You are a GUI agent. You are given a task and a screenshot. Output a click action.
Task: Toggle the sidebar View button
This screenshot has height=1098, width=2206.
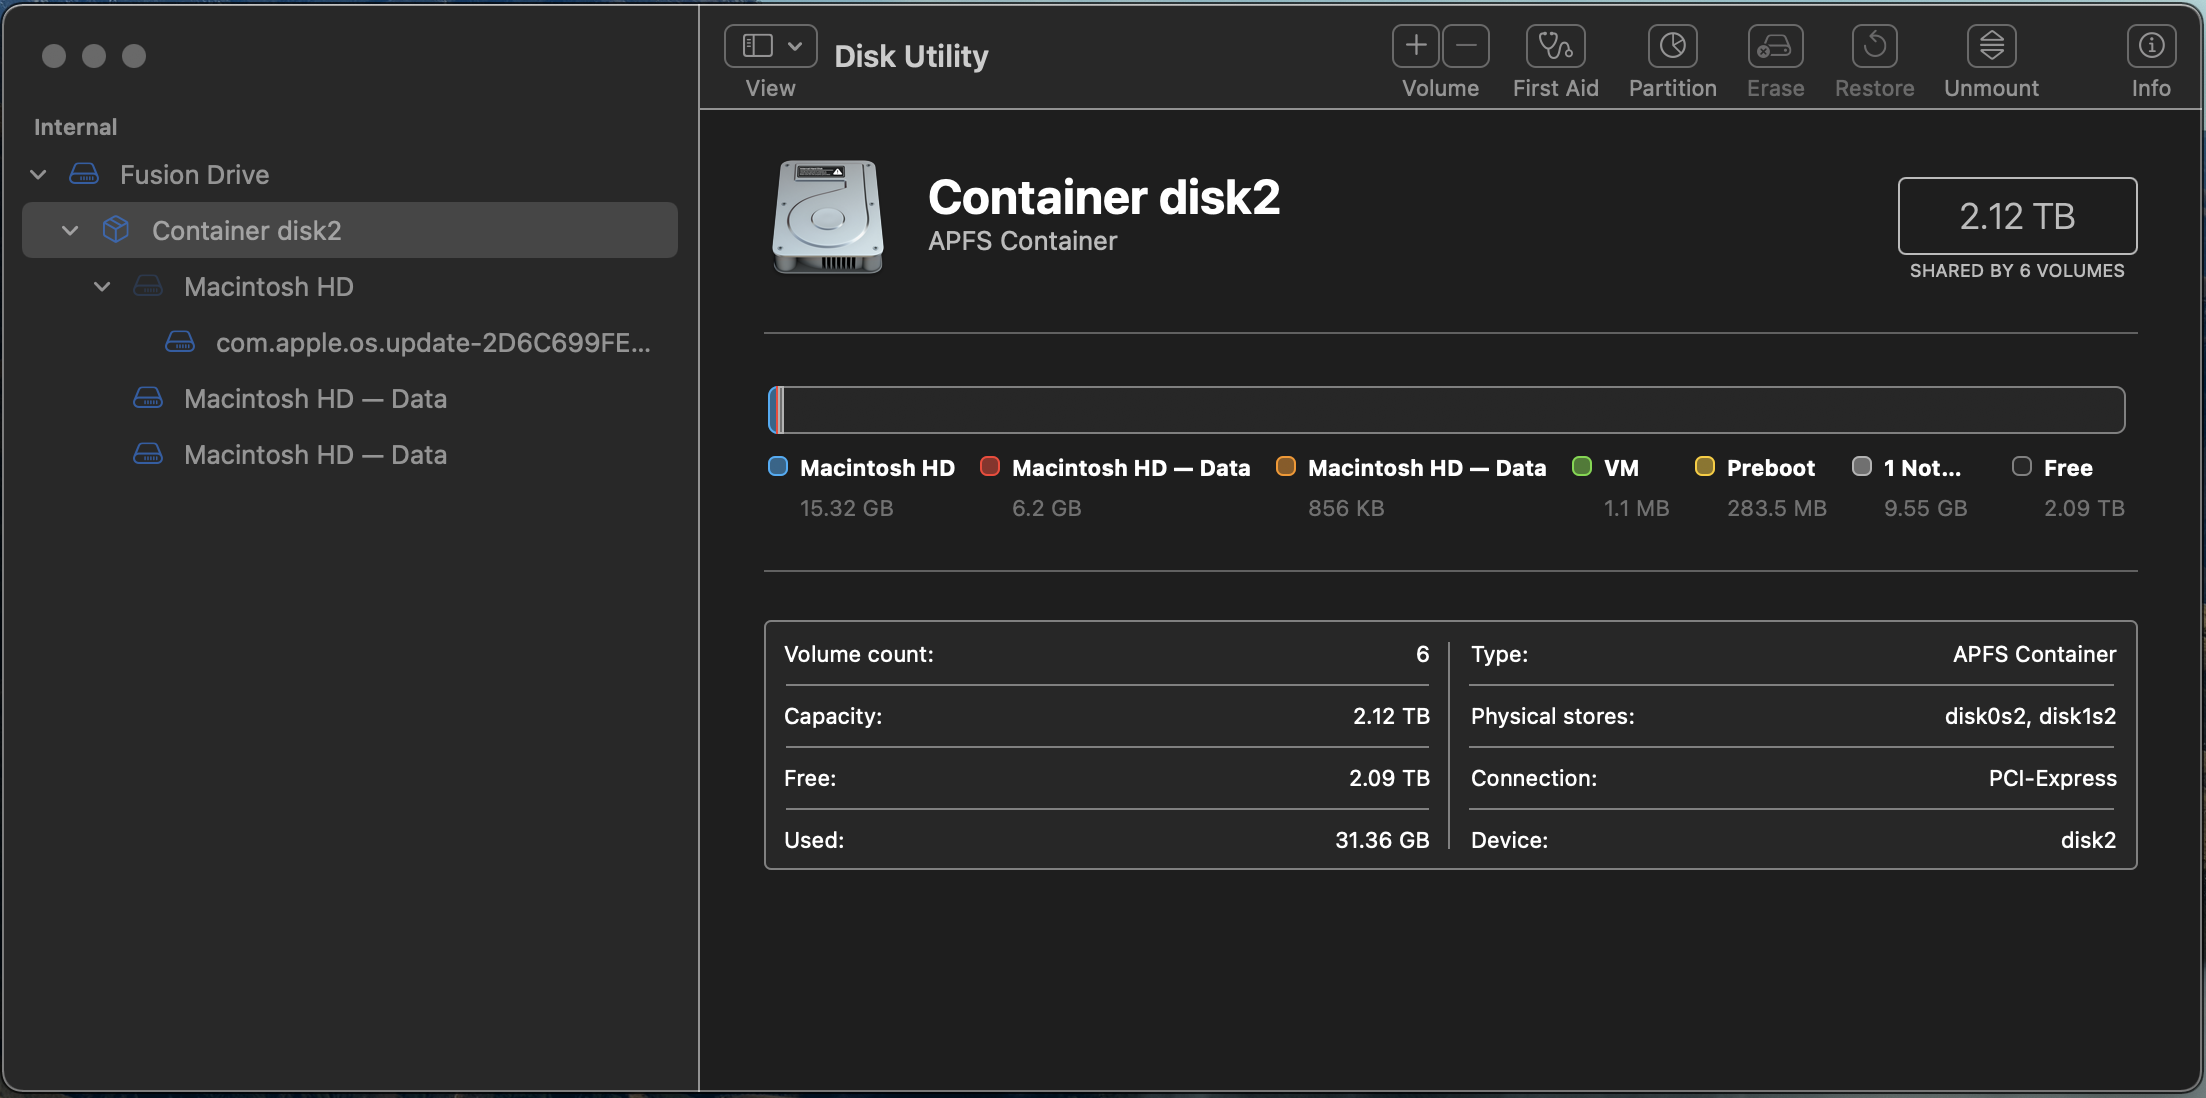click(757, 46)
